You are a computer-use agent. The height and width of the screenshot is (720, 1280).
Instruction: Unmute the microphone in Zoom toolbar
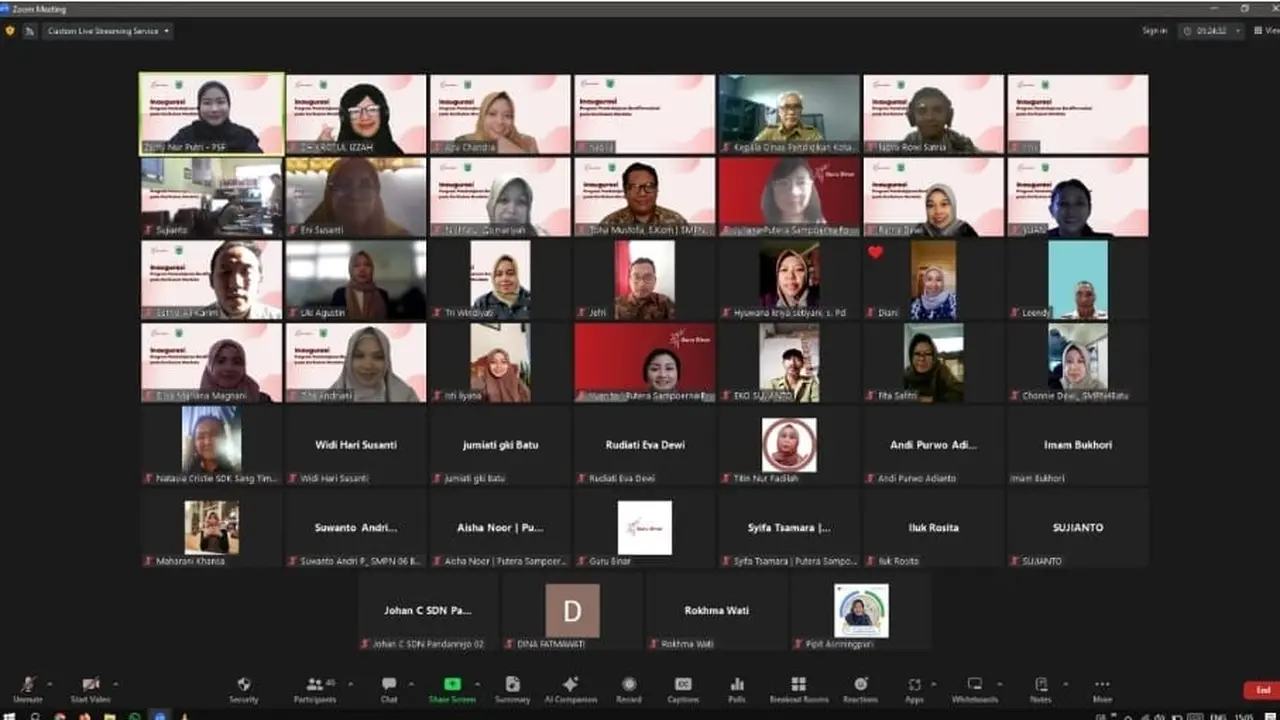(x=28, y=689)
